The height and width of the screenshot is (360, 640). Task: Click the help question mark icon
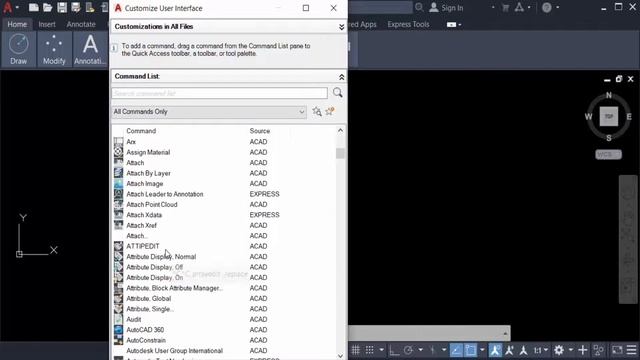(x=547, y=7)
